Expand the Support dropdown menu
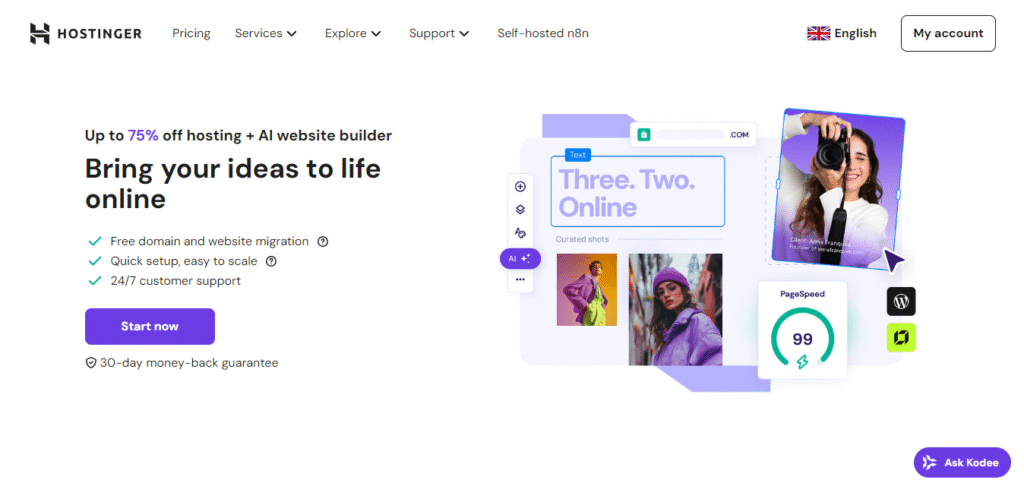The image size is (1024, 486). (439, 33)
